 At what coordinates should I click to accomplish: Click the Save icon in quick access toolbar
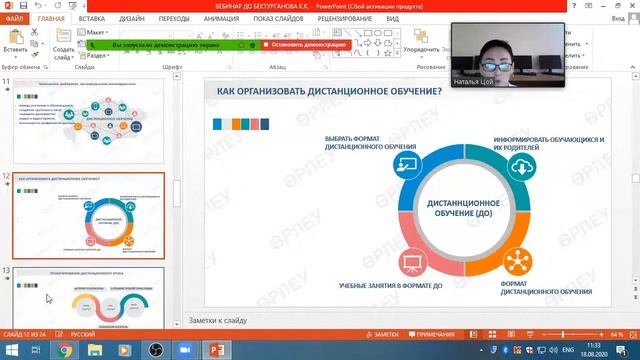coord(23,6)
